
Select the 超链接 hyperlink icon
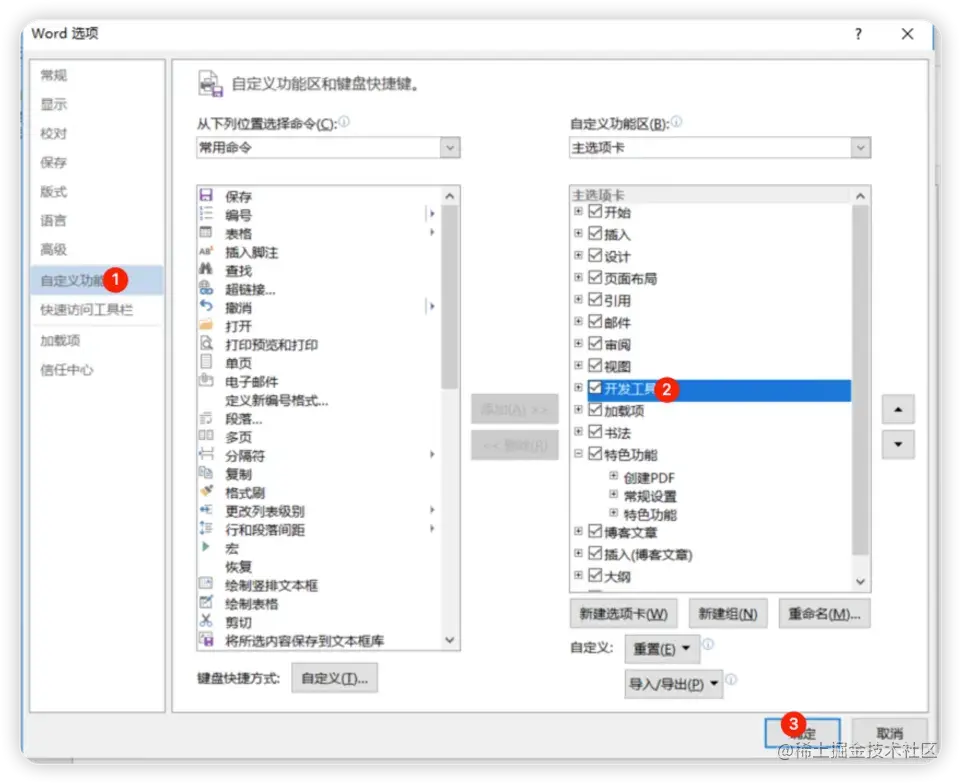[206, 288]
